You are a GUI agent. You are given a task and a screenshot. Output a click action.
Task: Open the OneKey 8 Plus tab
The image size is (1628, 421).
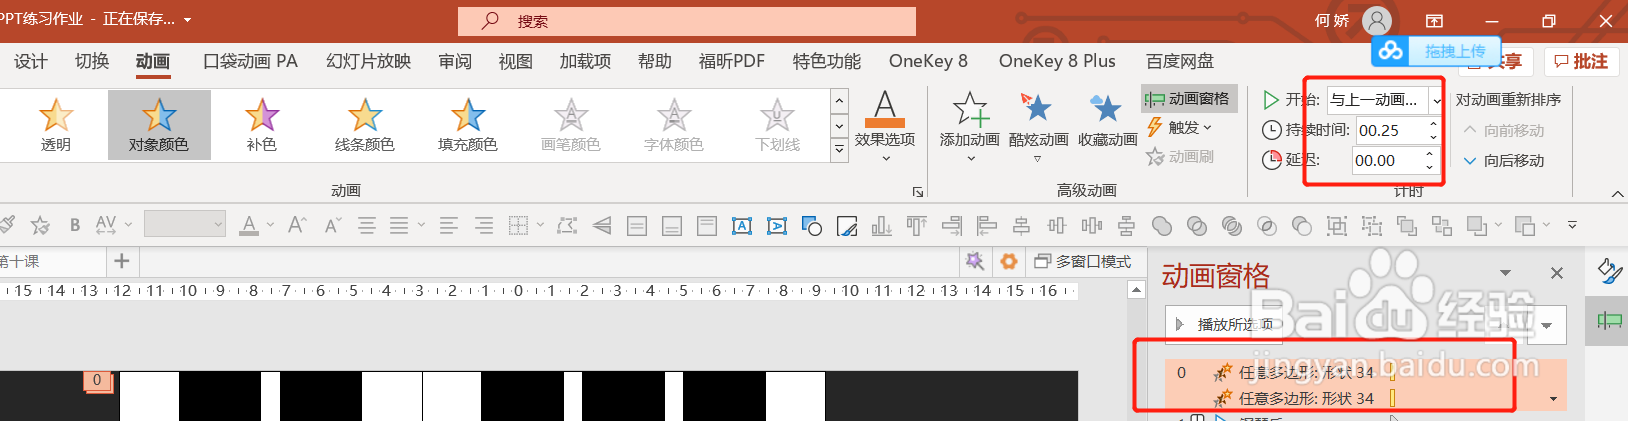(1057, 62)
